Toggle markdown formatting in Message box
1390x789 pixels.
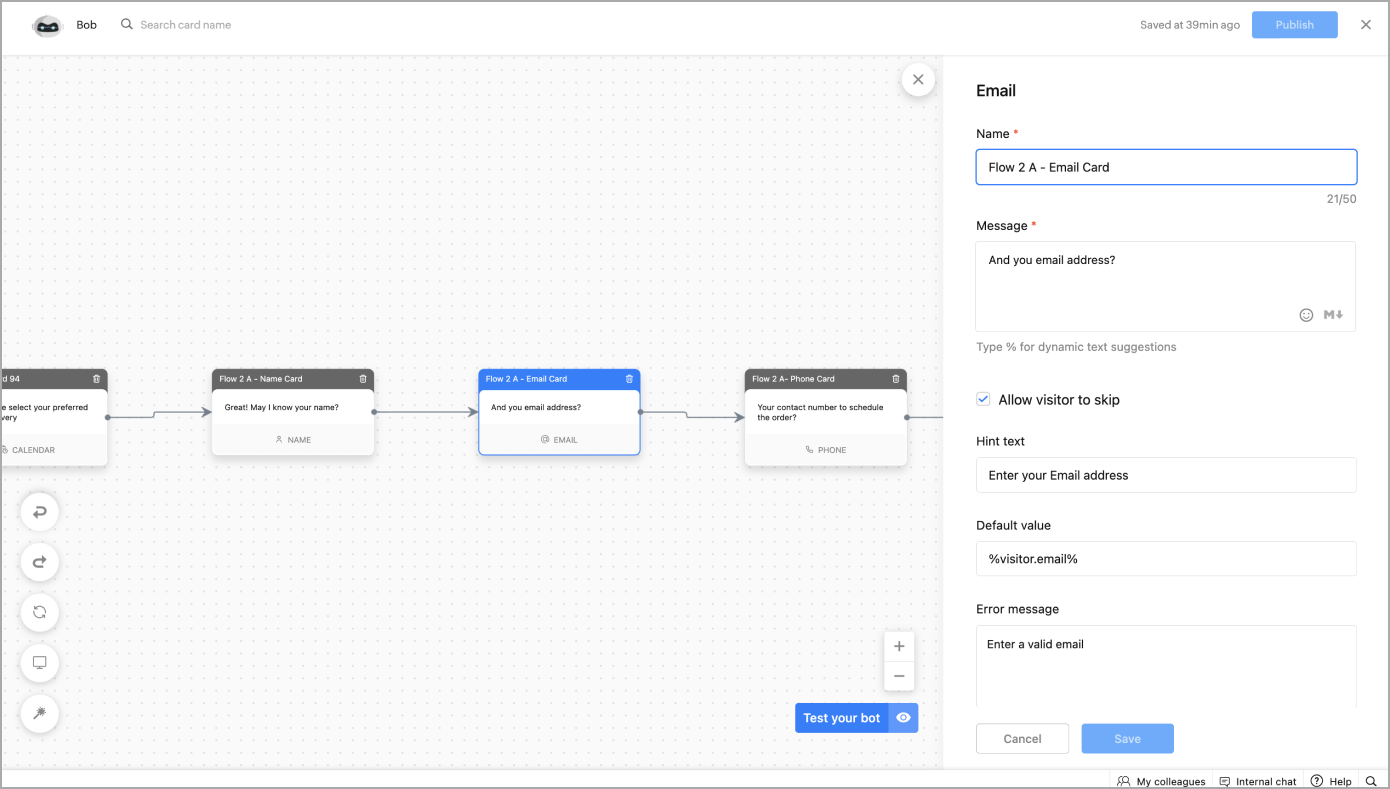pos(1333,315)
